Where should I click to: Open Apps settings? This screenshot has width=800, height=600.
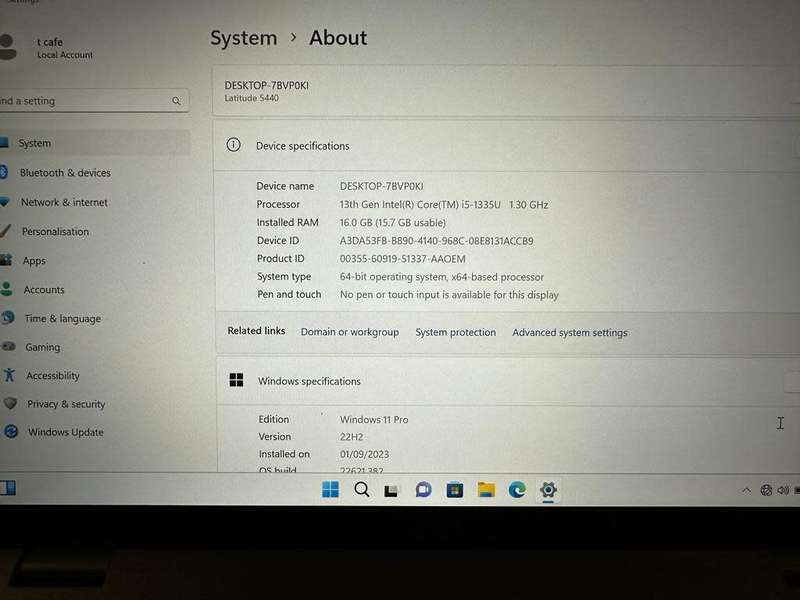[94, 261]
